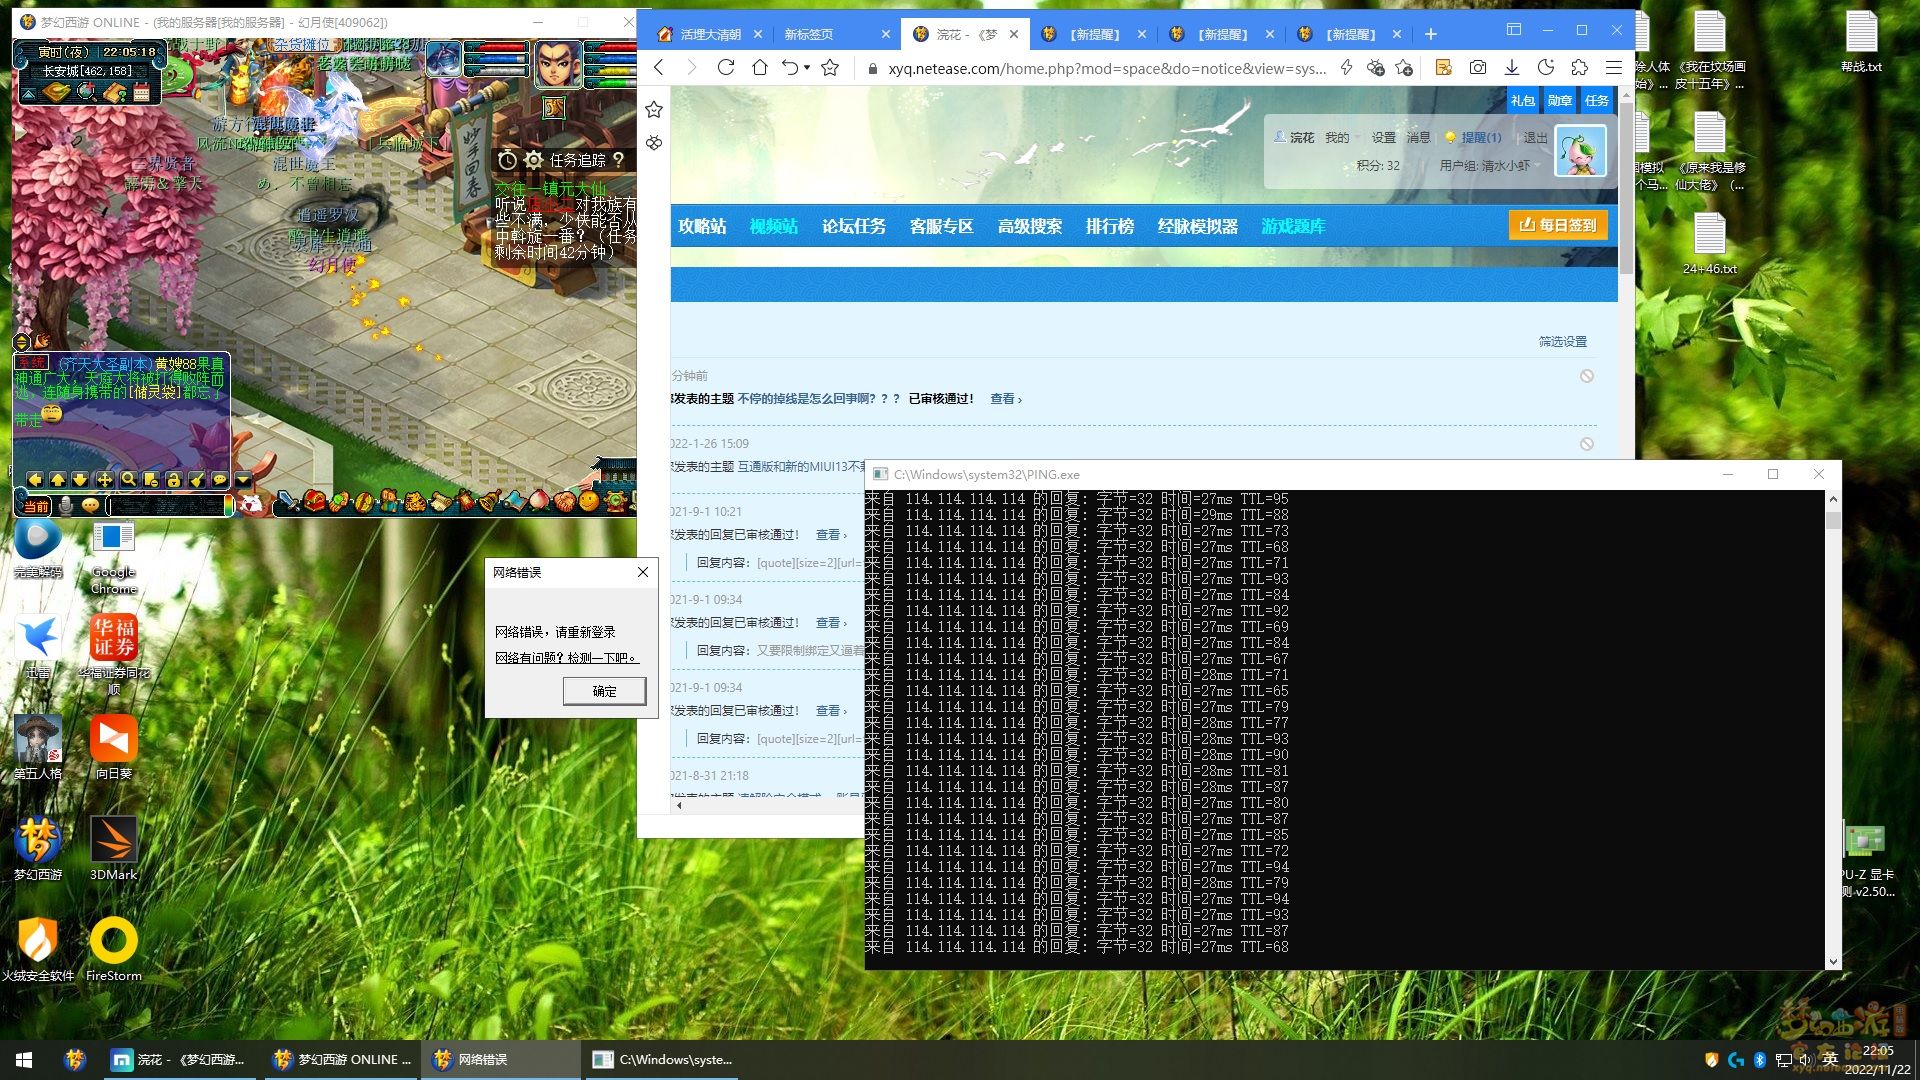Open the browser screenshot camera tool
This screenshot has height=1080, width=1920.
tap(1477, 67)
